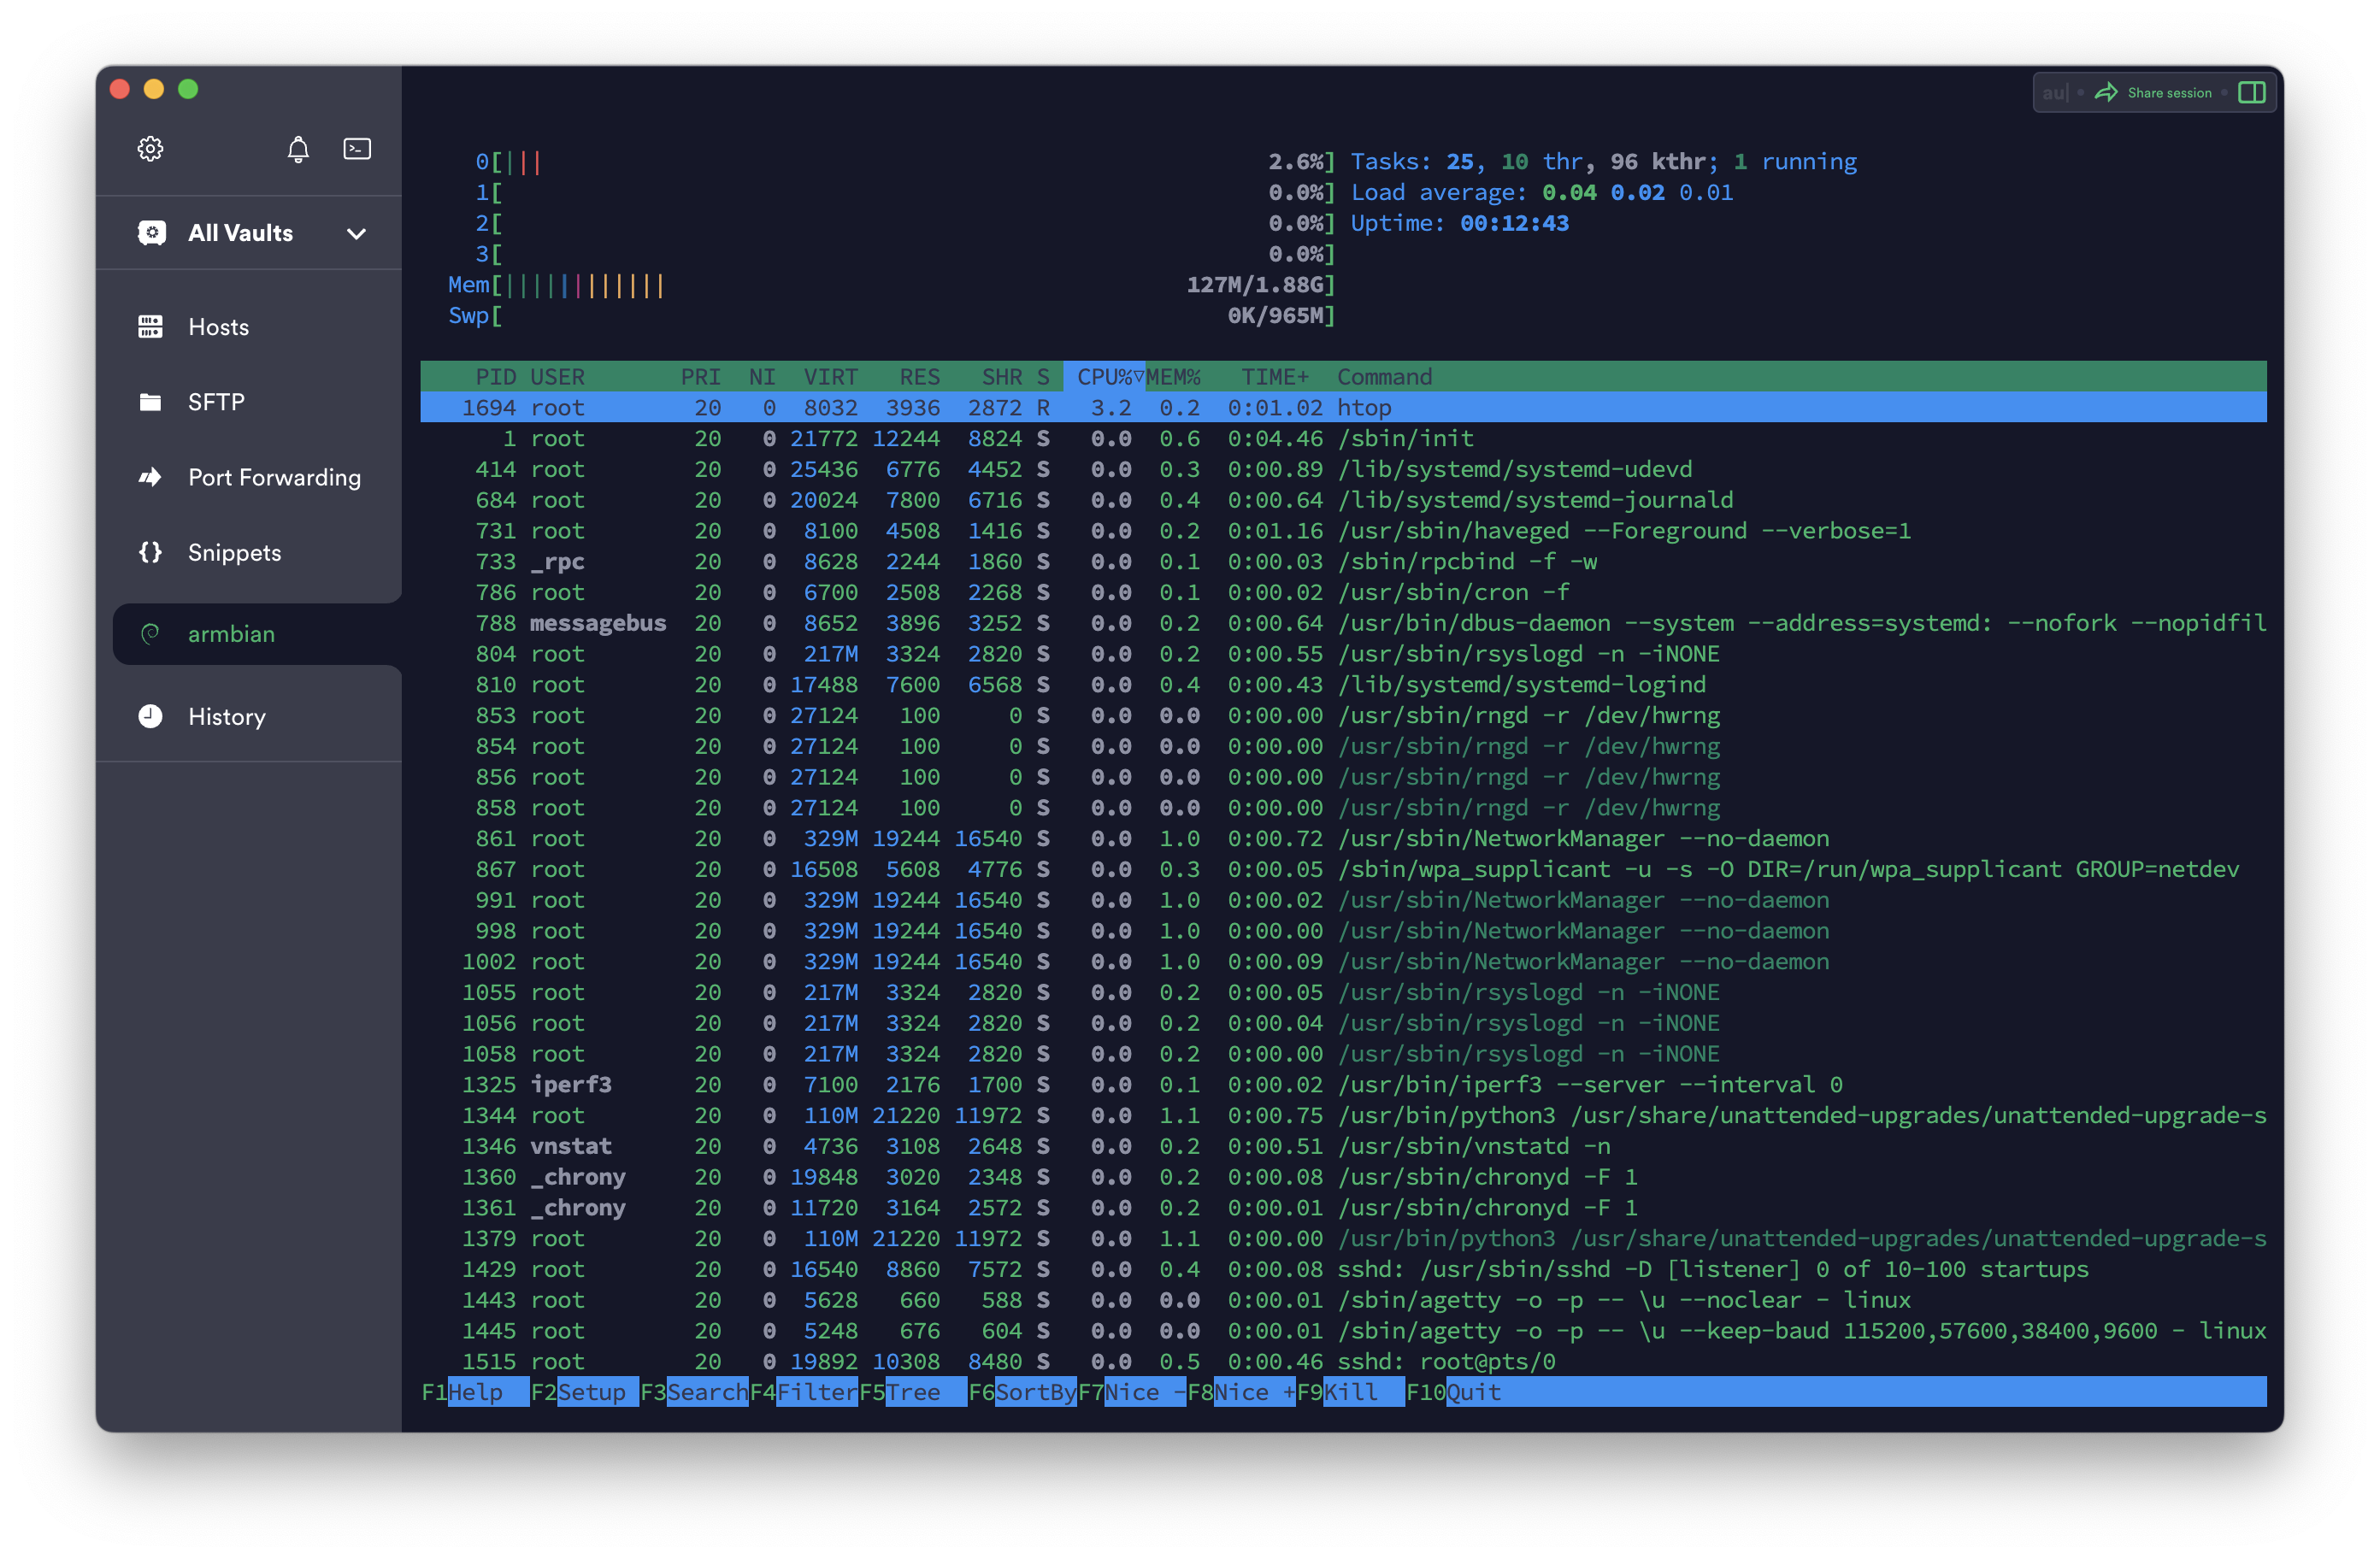The image size is (2380, 1559).
Task: Open the SFTP panel
Action: 216,401
